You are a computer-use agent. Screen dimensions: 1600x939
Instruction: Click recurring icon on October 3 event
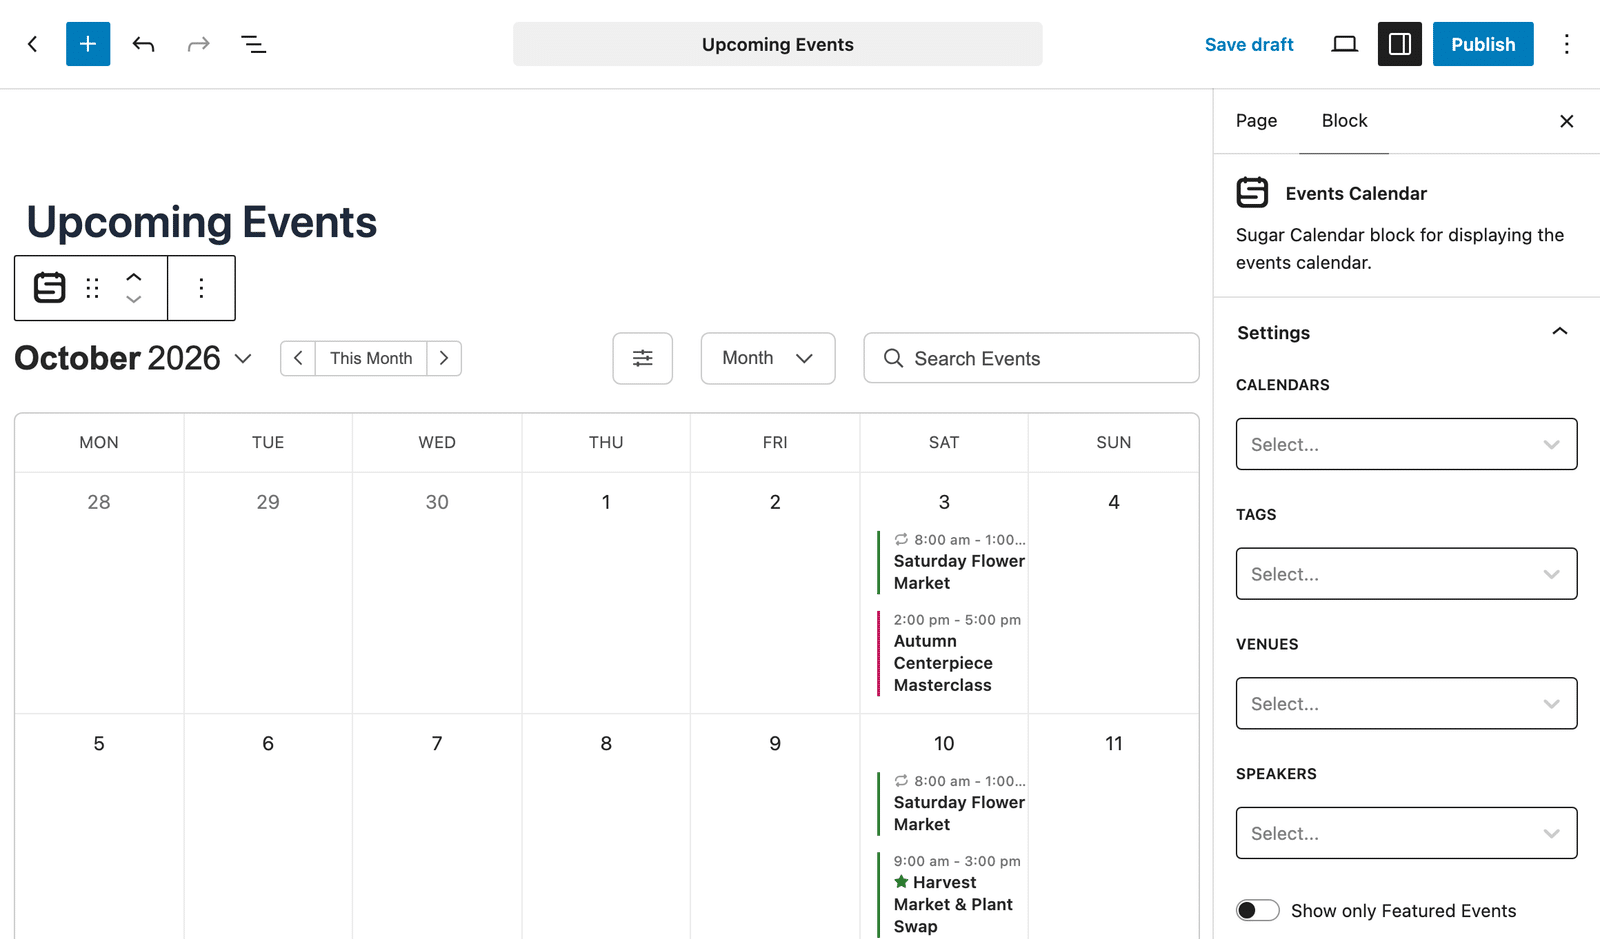[x=901, y=539]
